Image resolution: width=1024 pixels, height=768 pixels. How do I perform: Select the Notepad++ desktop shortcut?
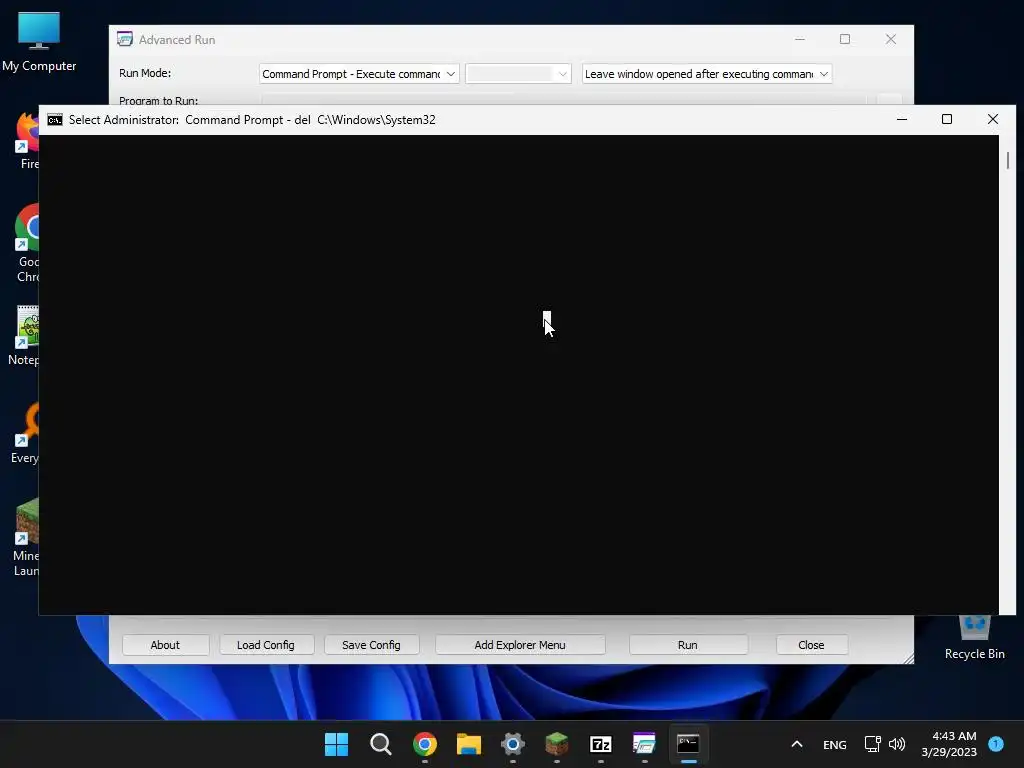point(24,335)
